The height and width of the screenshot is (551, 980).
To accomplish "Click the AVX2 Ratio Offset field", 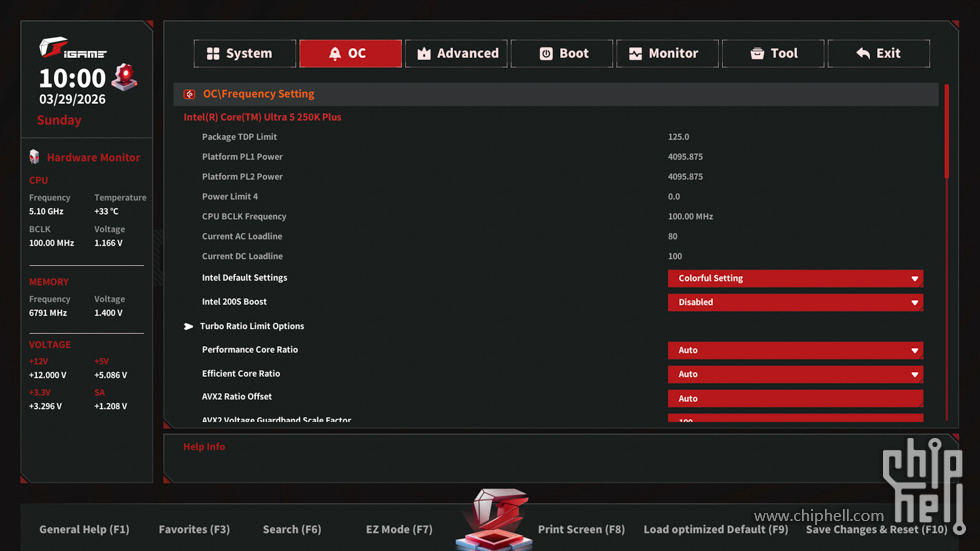I will click(x=795, y=399).
